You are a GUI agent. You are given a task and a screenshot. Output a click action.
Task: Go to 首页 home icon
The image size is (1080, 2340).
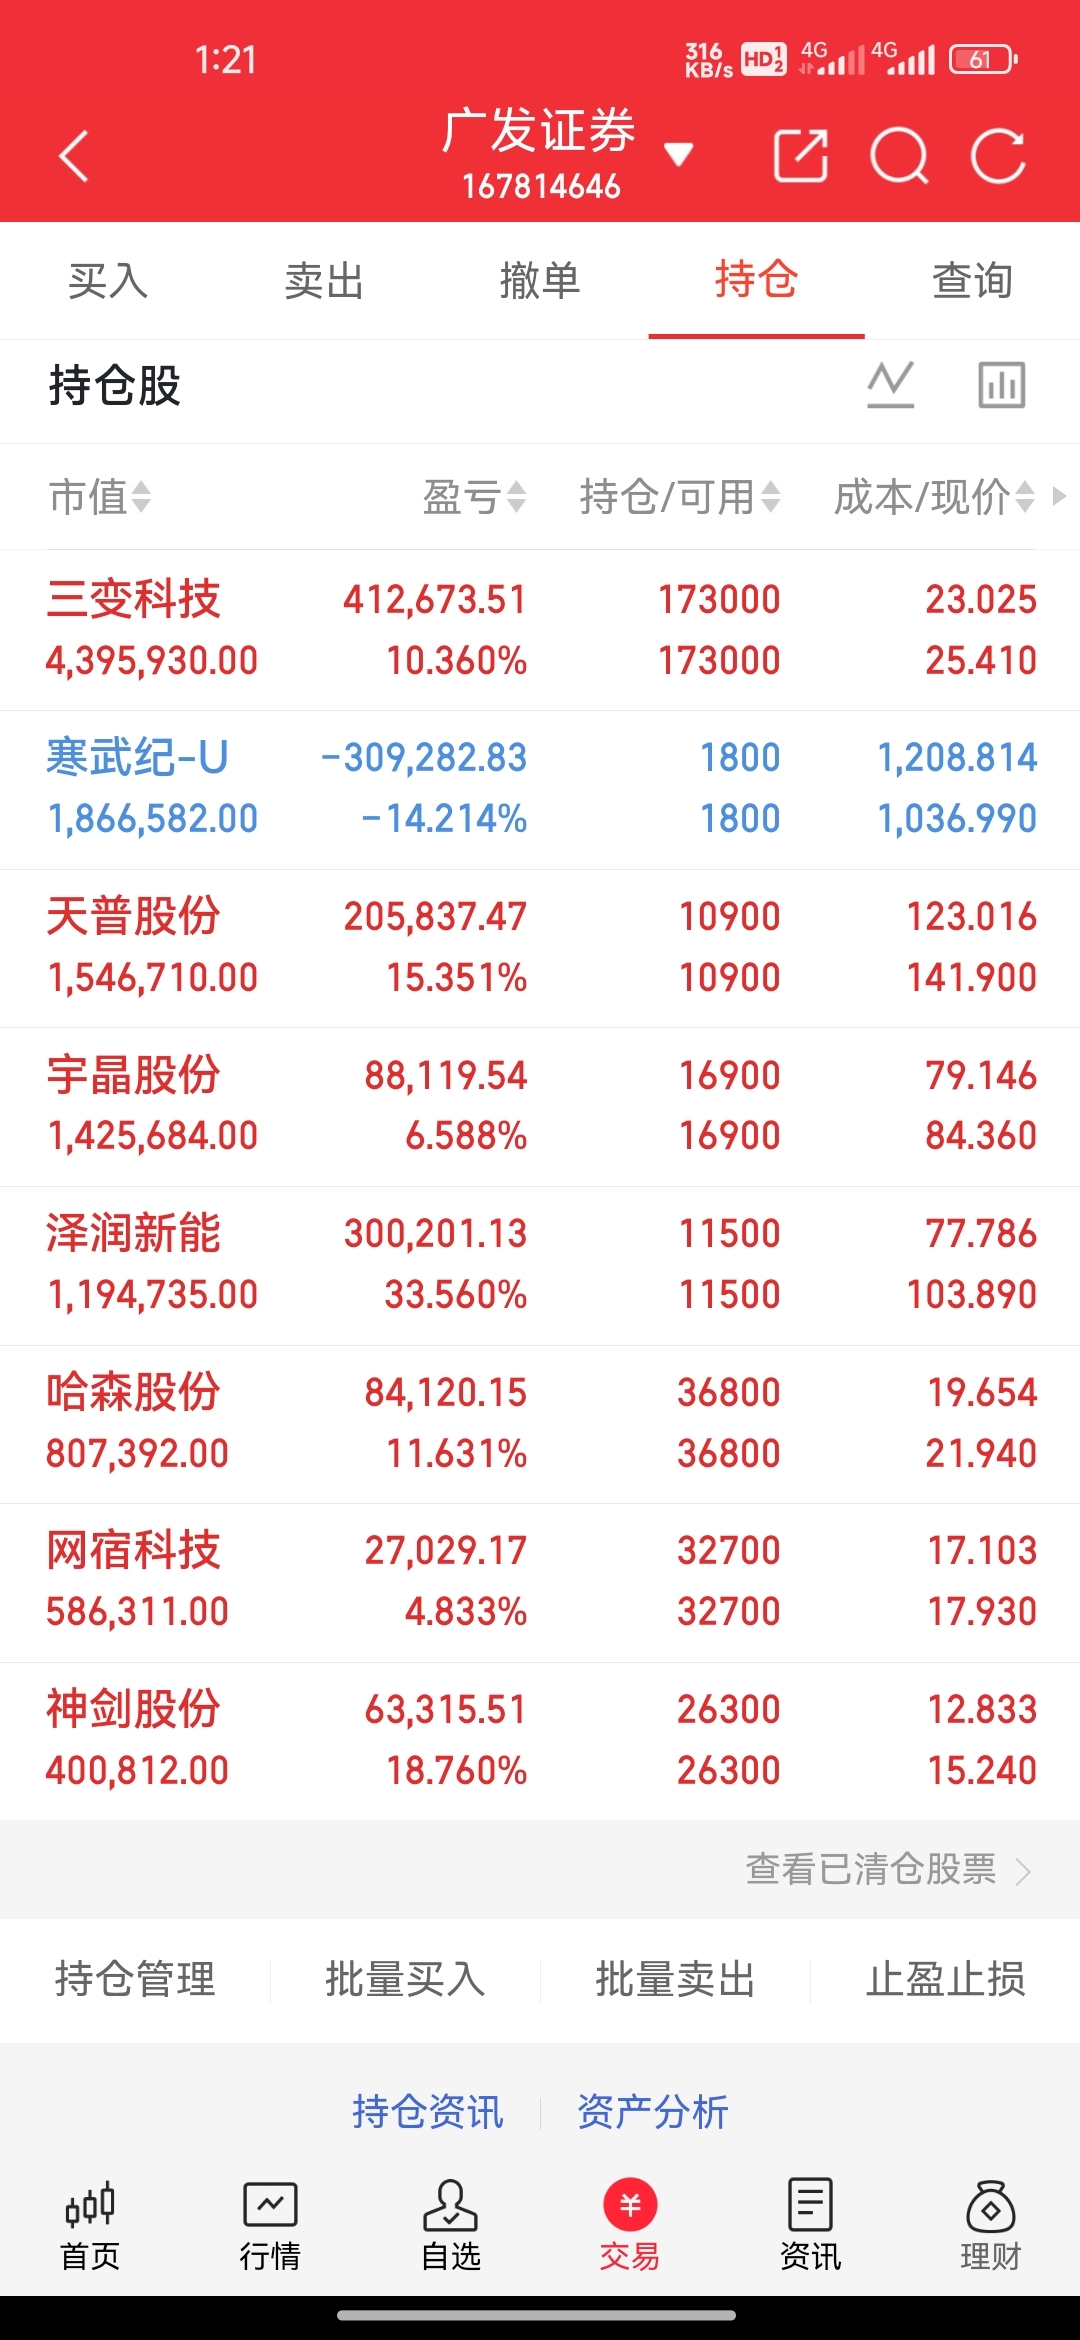[90, 2226]
